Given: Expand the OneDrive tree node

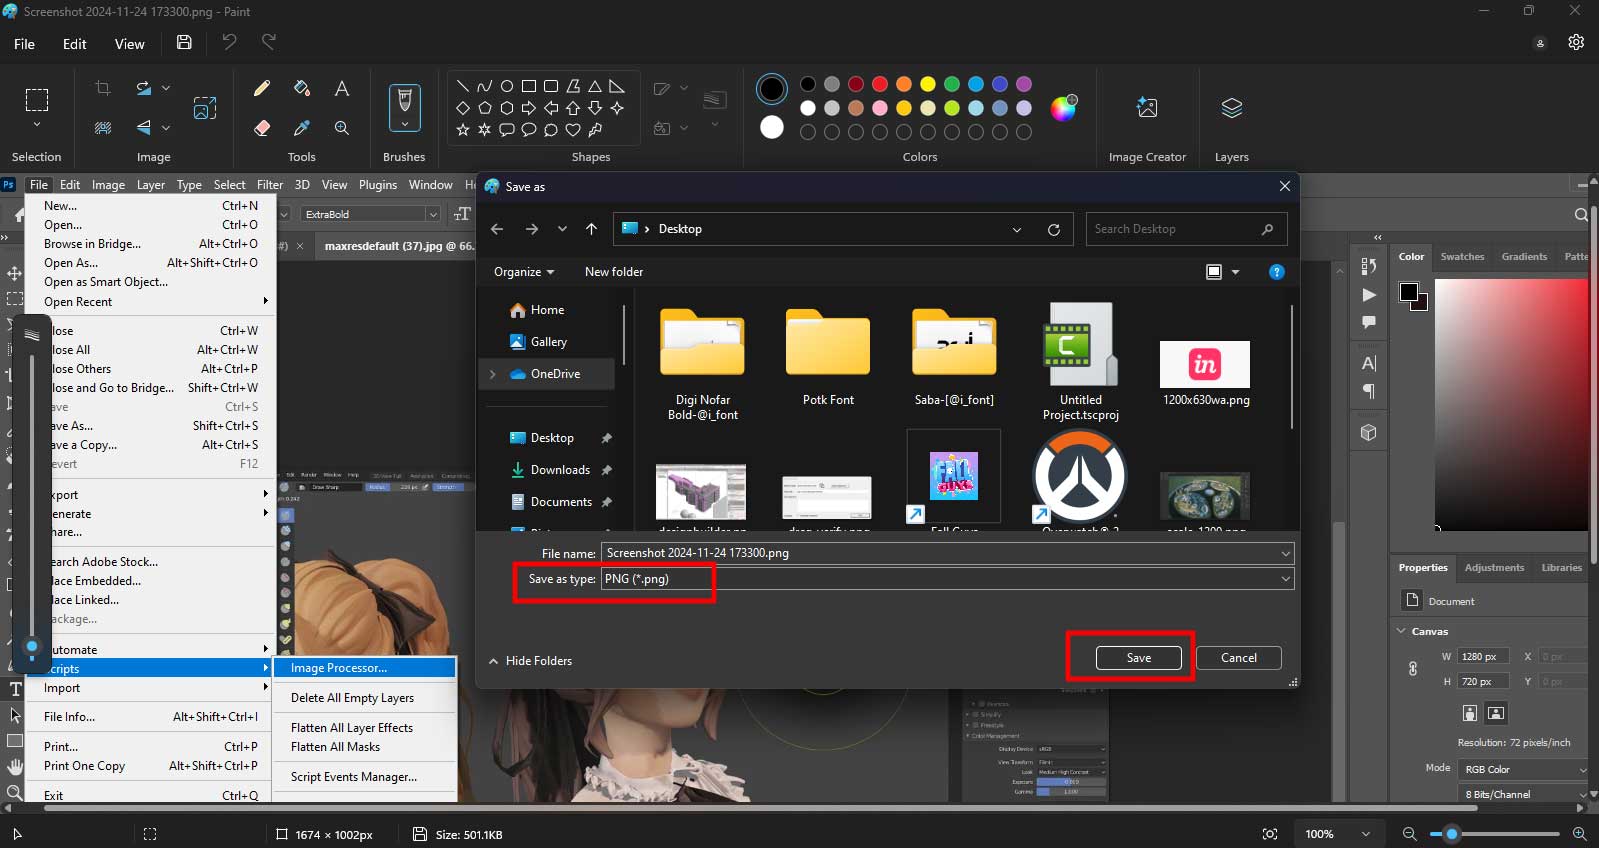Looking at the screenshot, I should tap(492, 374).
